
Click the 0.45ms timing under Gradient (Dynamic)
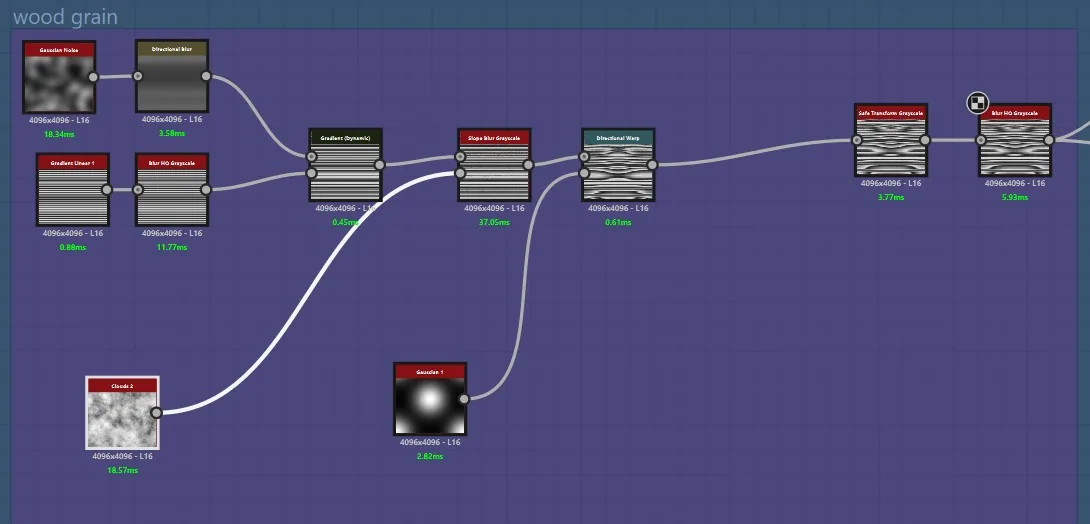pyautogui.click(x=345, y=222)
